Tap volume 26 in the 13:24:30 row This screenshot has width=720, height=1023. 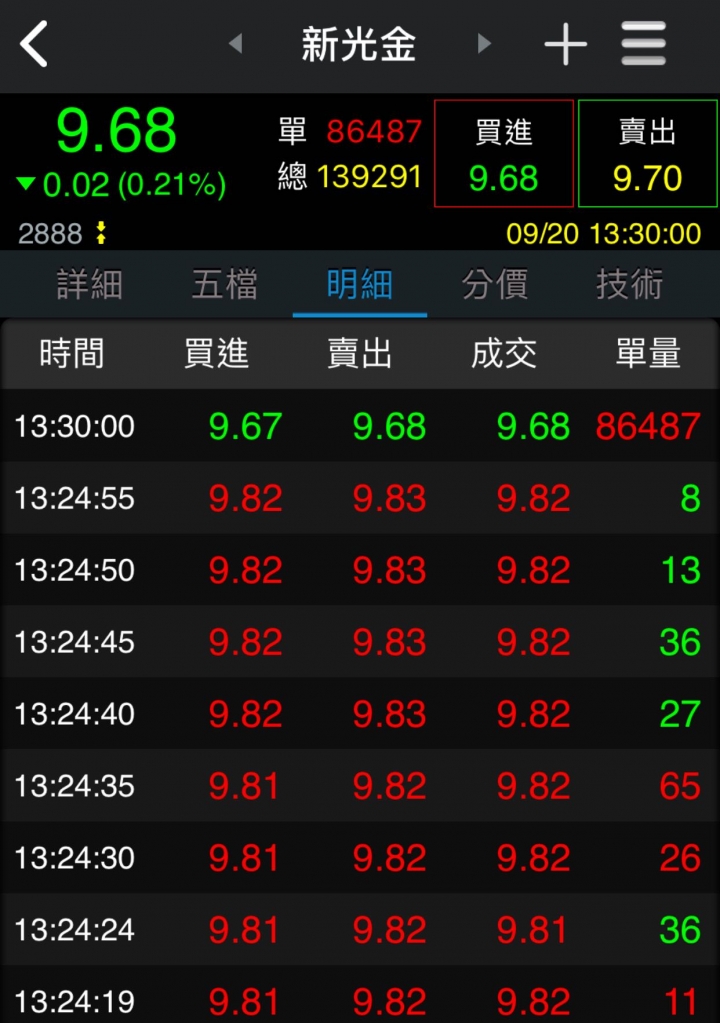pos(680,858)
